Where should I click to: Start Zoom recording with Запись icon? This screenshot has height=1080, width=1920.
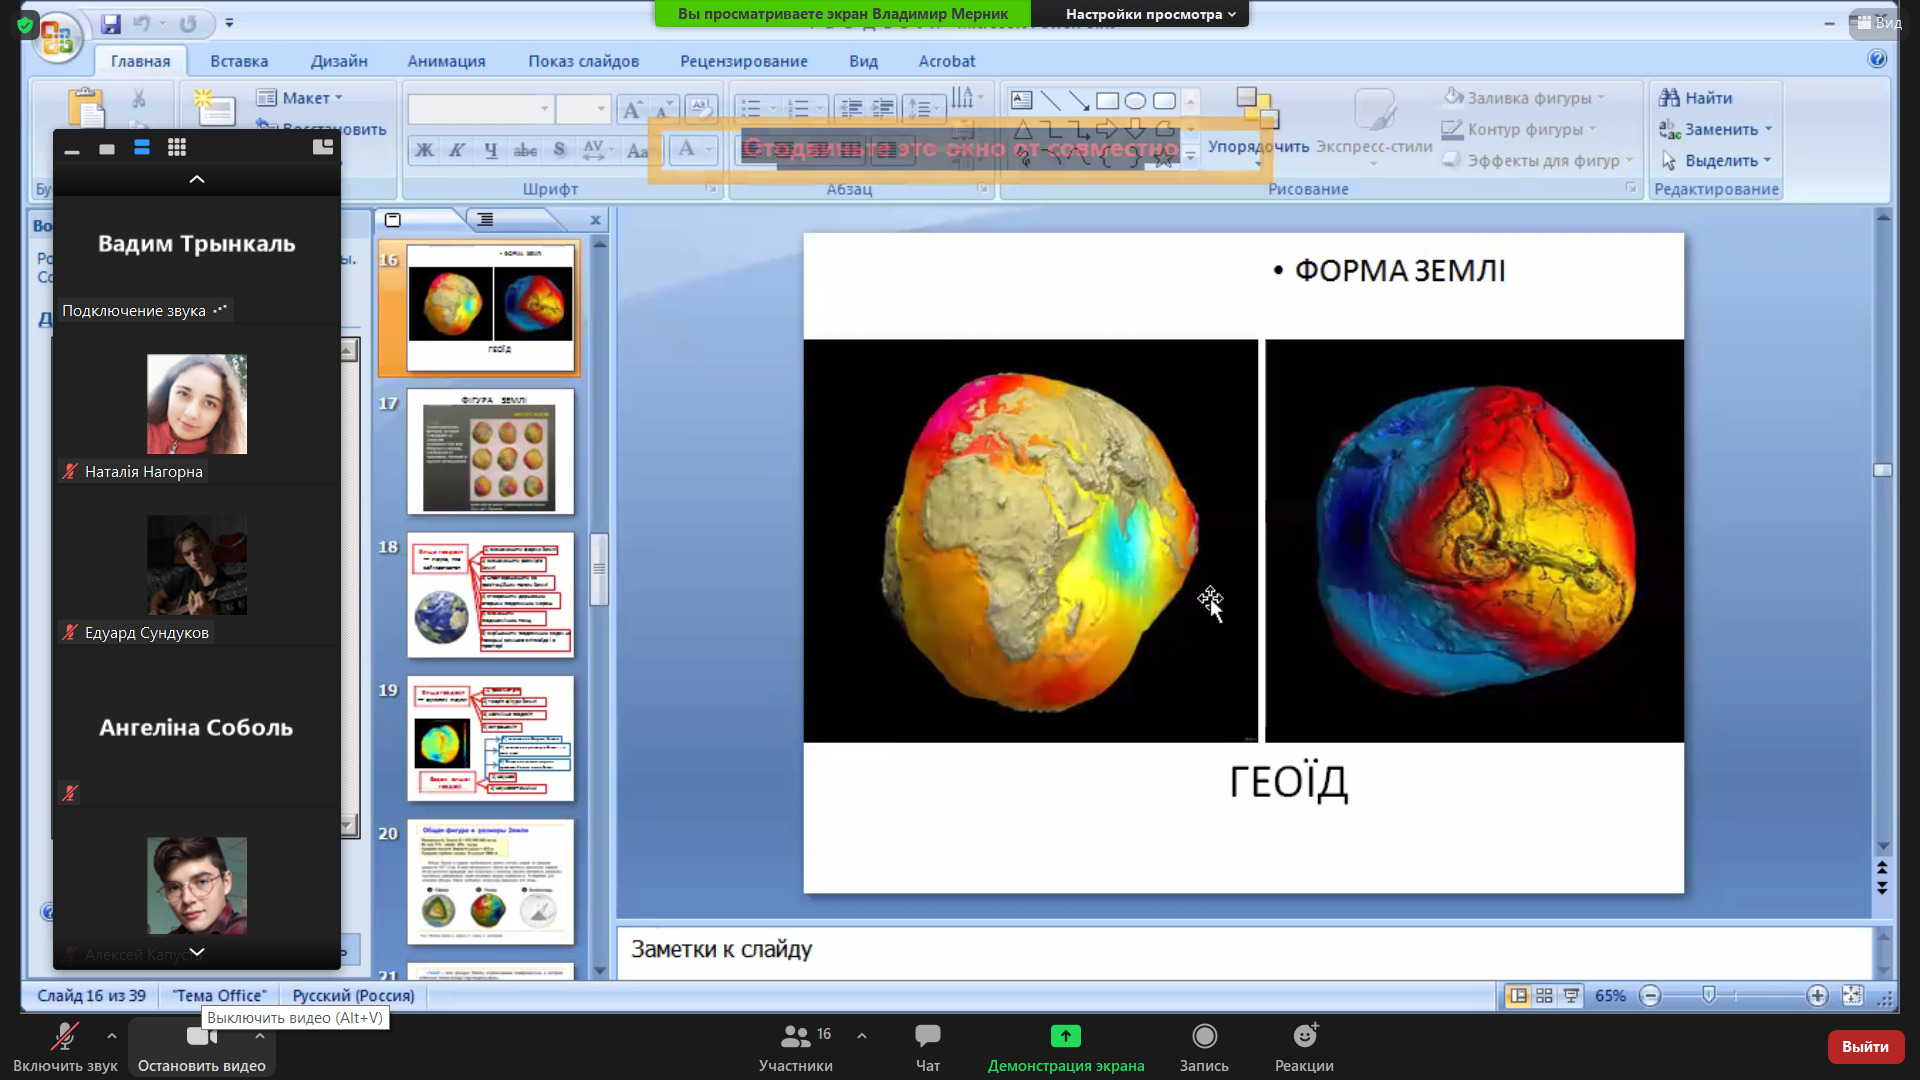point(1204,1037)
